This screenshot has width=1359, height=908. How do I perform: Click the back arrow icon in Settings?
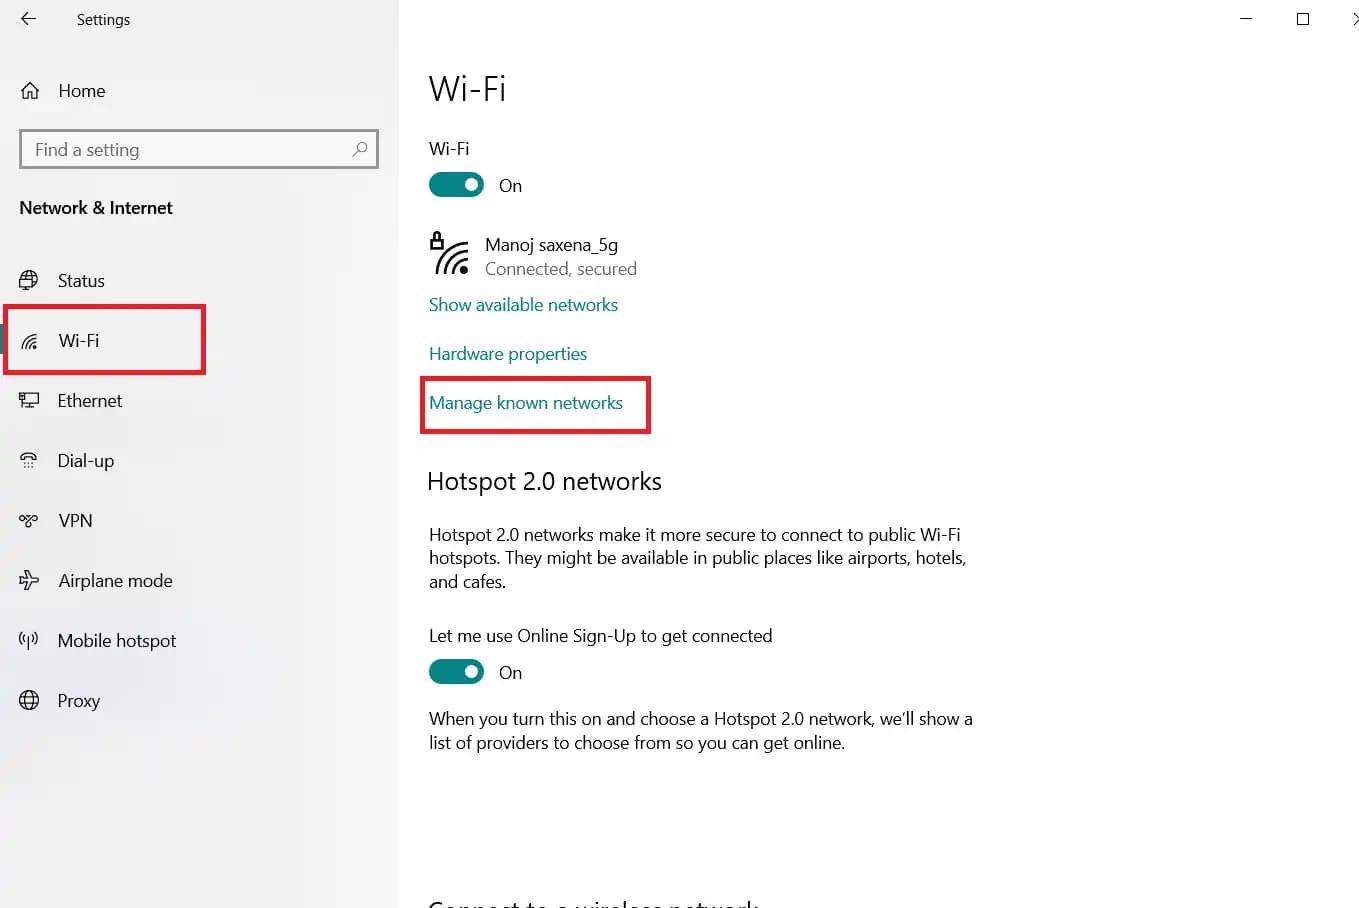[x=28, y=19]
